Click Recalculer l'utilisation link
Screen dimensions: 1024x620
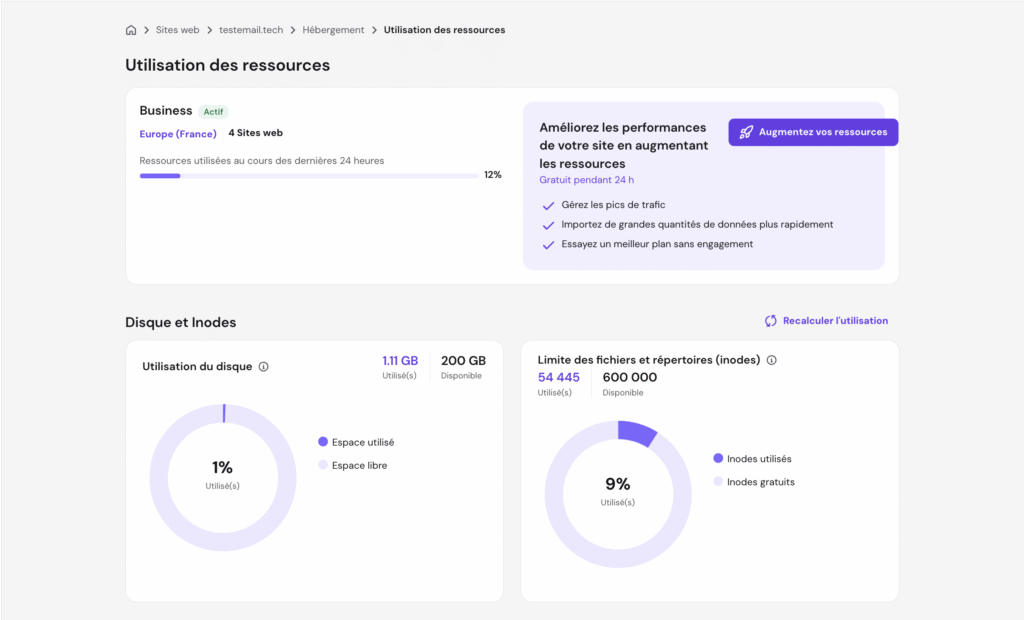pyautogui.click(x=835, y=321)
